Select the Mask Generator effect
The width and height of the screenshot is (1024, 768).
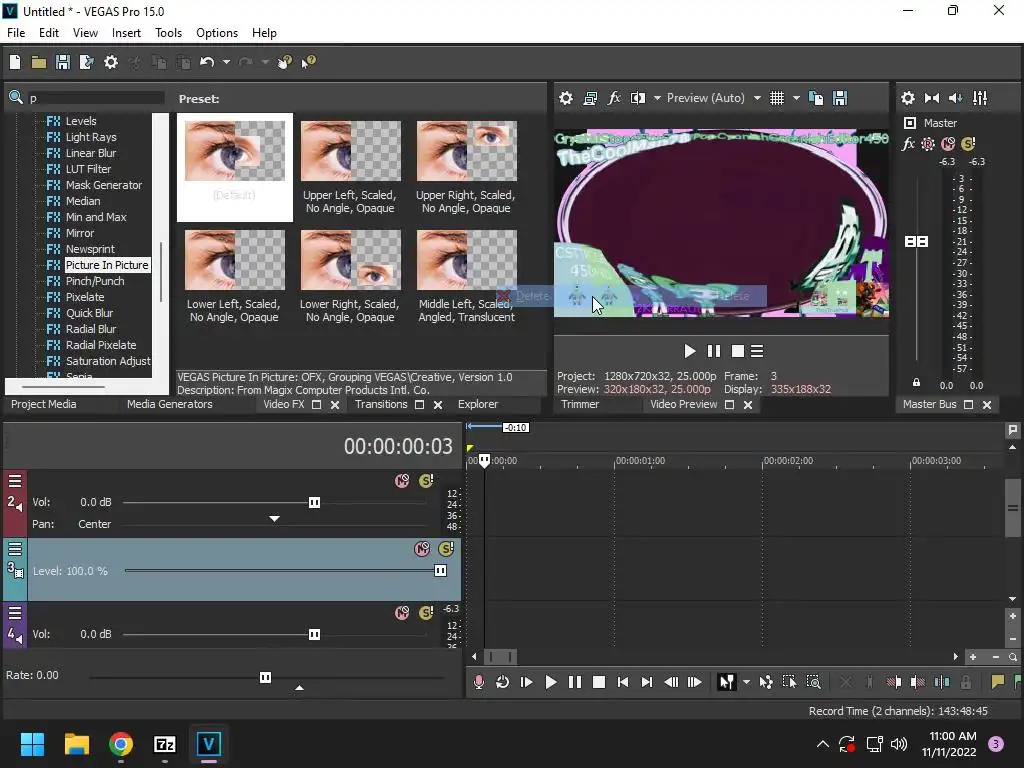(x=104, y=185)
